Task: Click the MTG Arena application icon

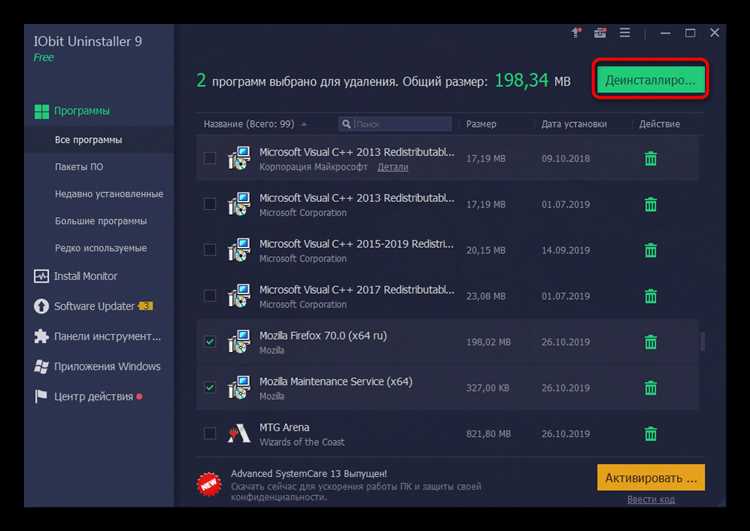Action: point(239,434)
